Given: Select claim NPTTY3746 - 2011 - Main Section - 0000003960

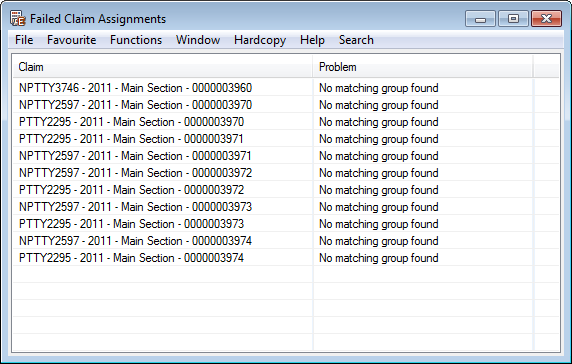Looking at the screenshot, I should pos(135,88).
